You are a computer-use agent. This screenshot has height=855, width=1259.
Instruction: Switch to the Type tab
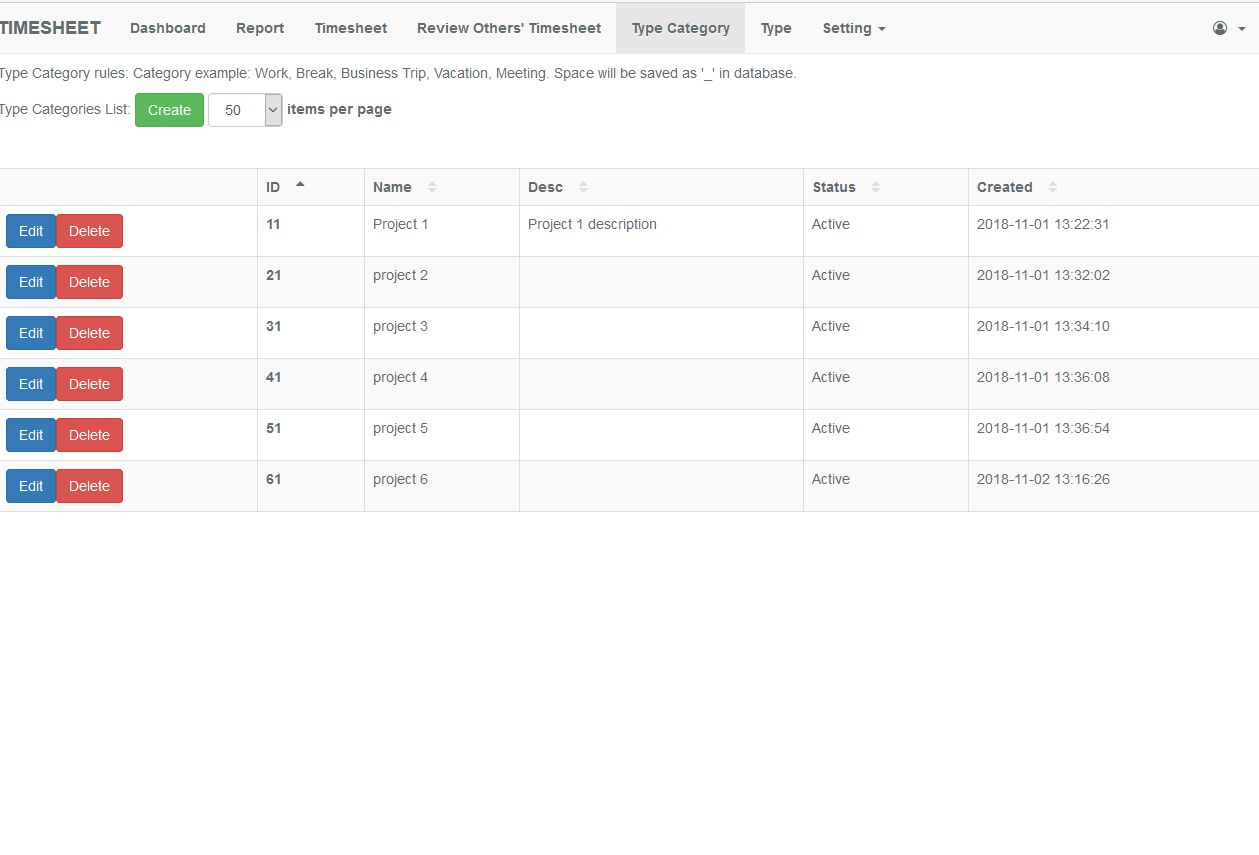776,28
